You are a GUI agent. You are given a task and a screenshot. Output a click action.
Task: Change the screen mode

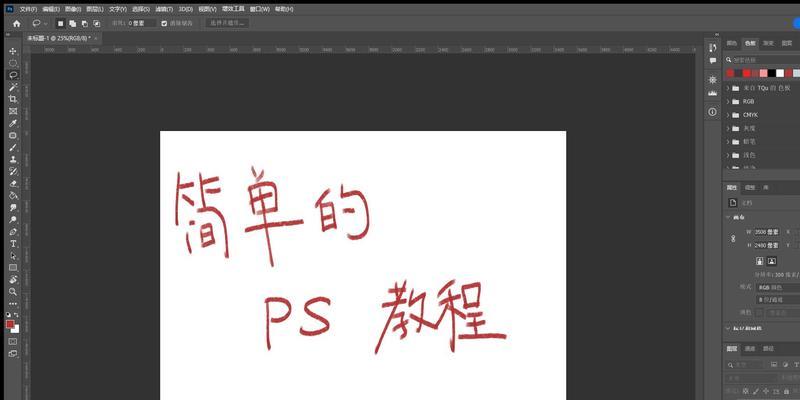[13, 354]
